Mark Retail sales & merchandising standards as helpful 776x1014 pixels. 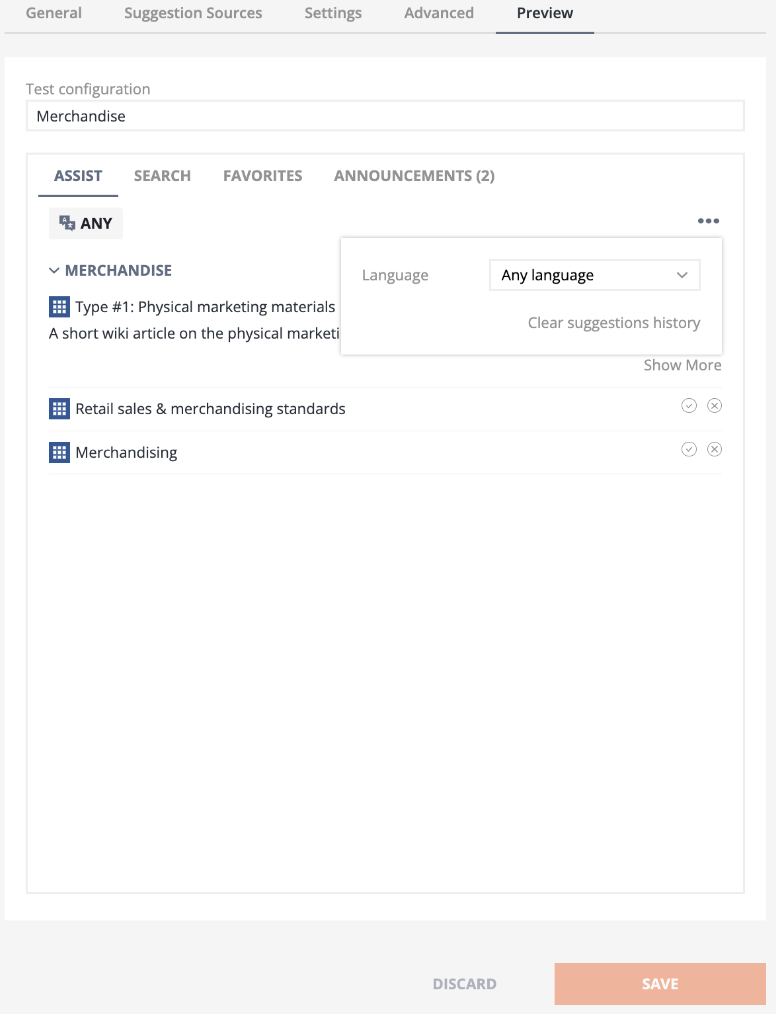pos(689,405)
